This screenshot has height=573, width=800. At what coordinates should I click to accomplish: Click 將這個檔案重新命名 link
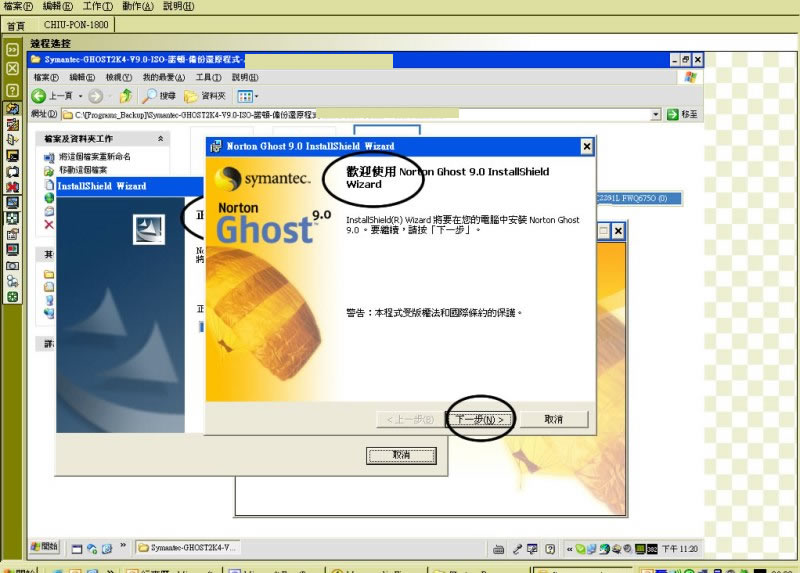(x=95, y=157)
